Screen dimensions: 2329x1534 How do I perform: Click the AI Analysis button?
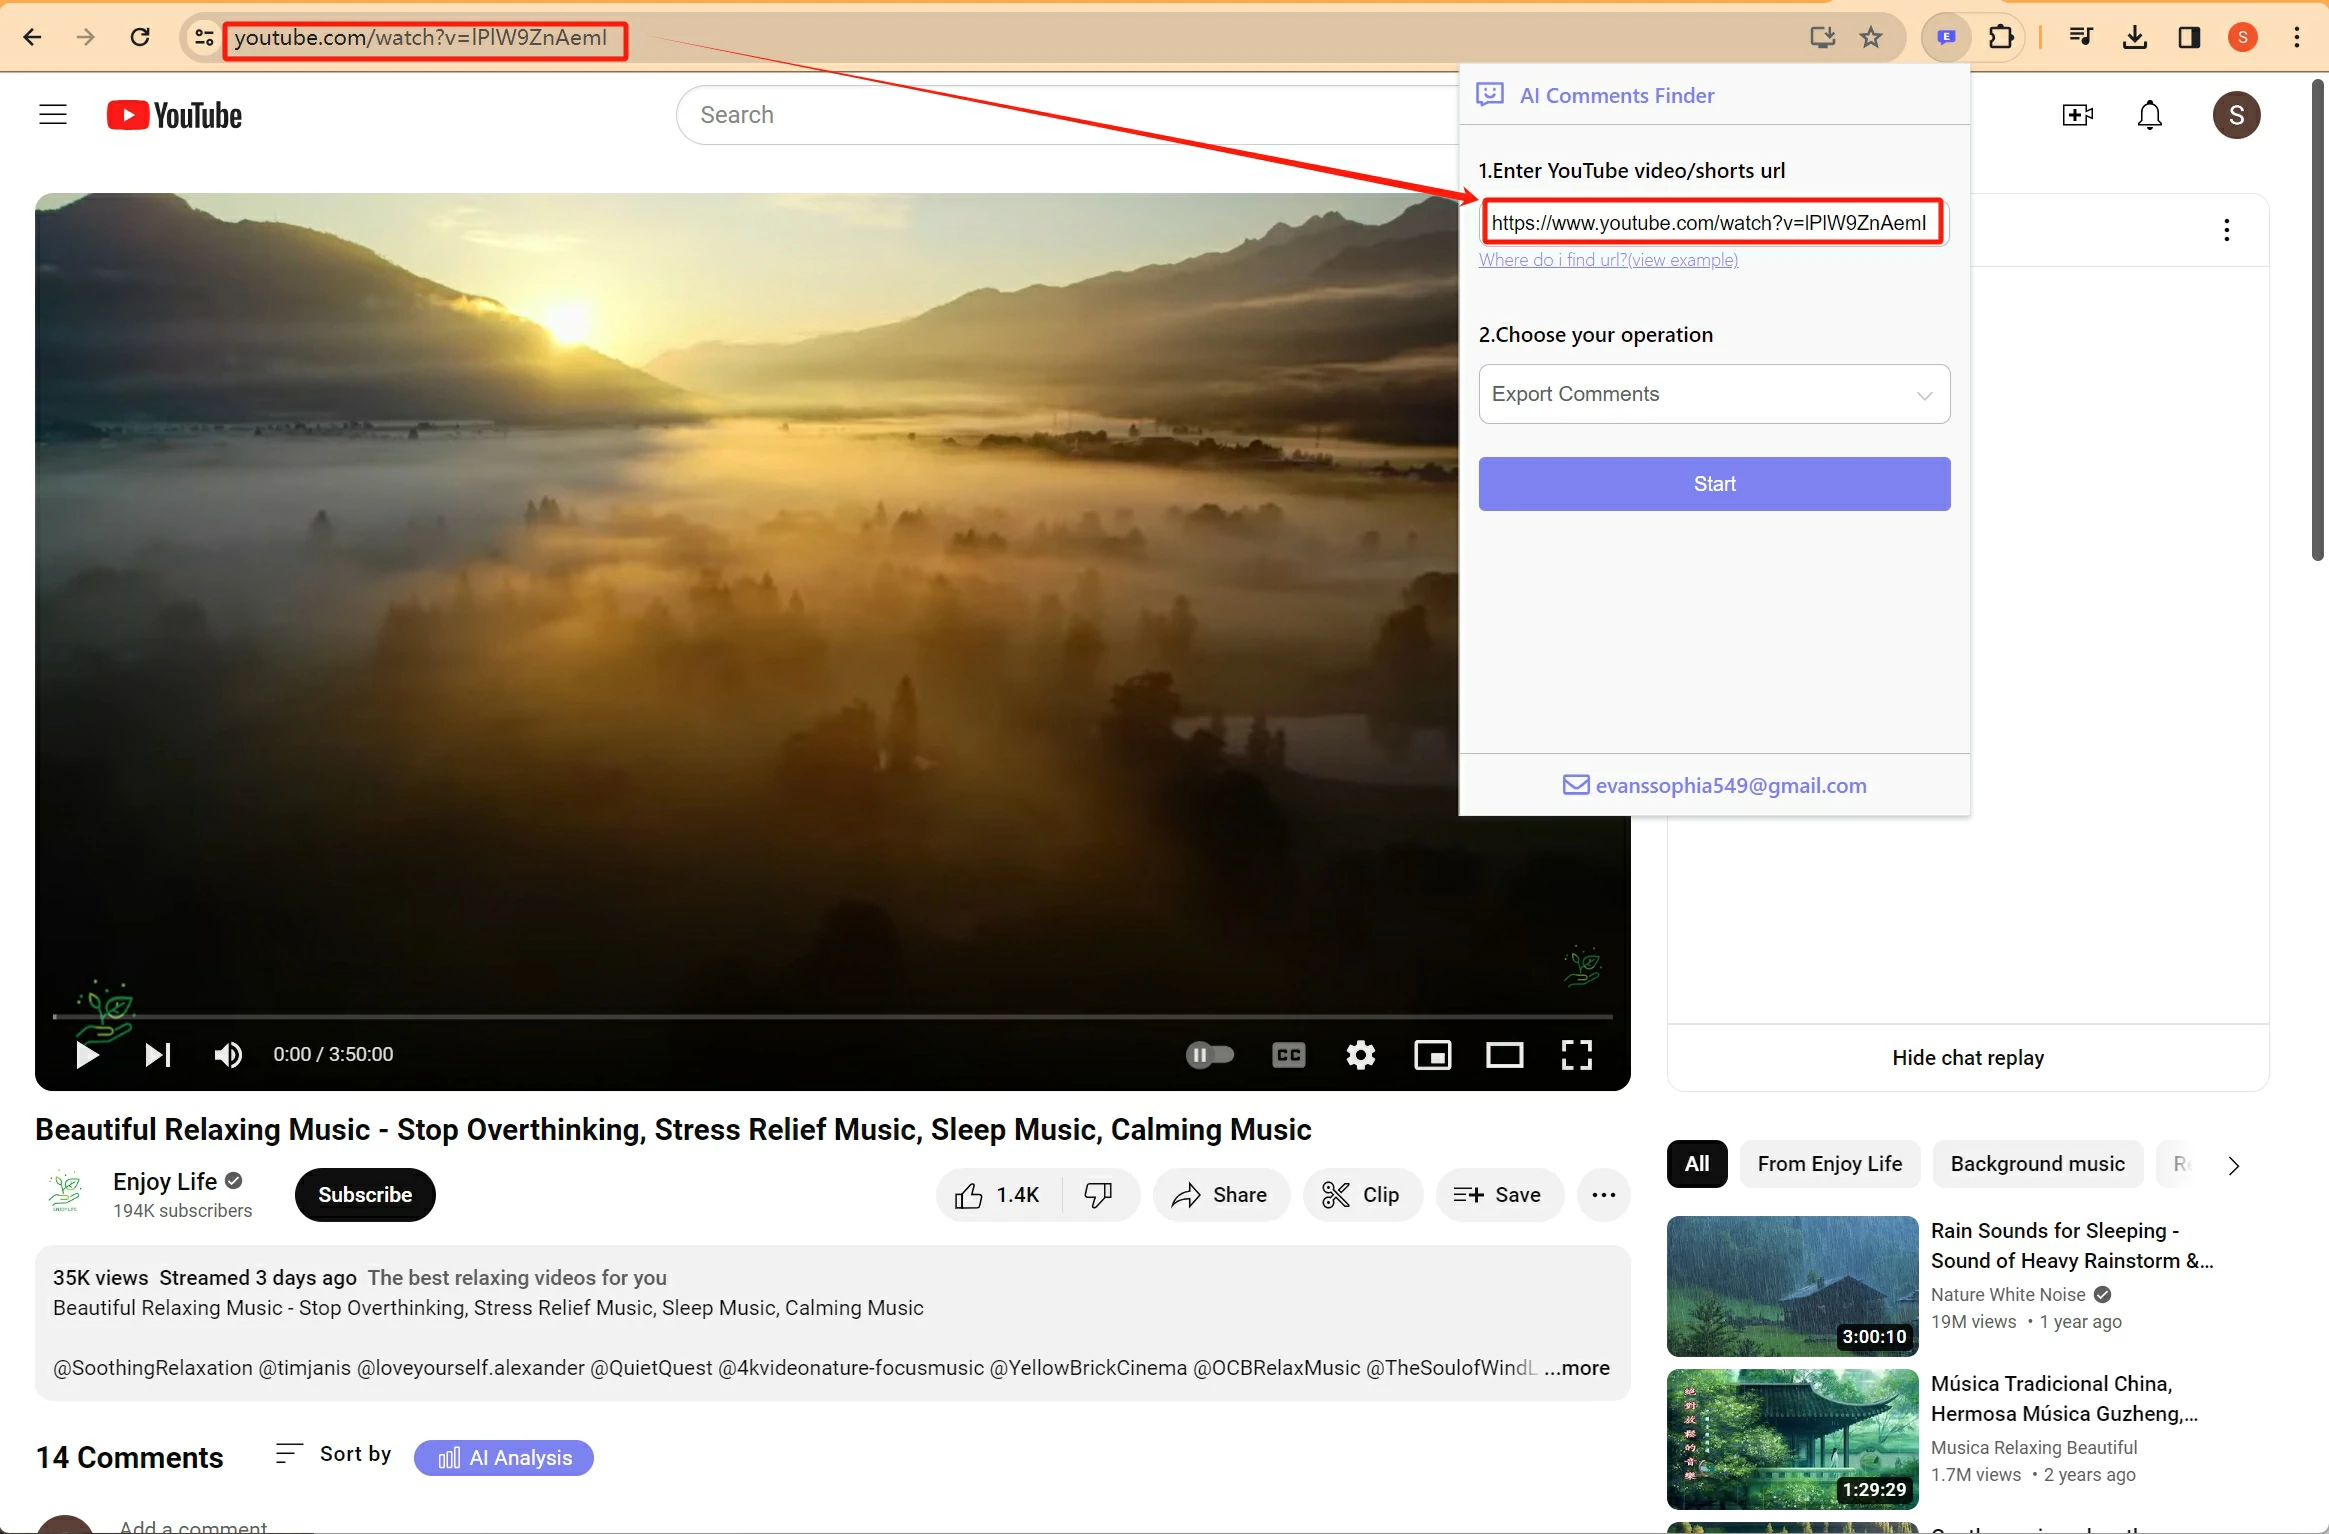pyautogui.click(x=504, y=1458)
